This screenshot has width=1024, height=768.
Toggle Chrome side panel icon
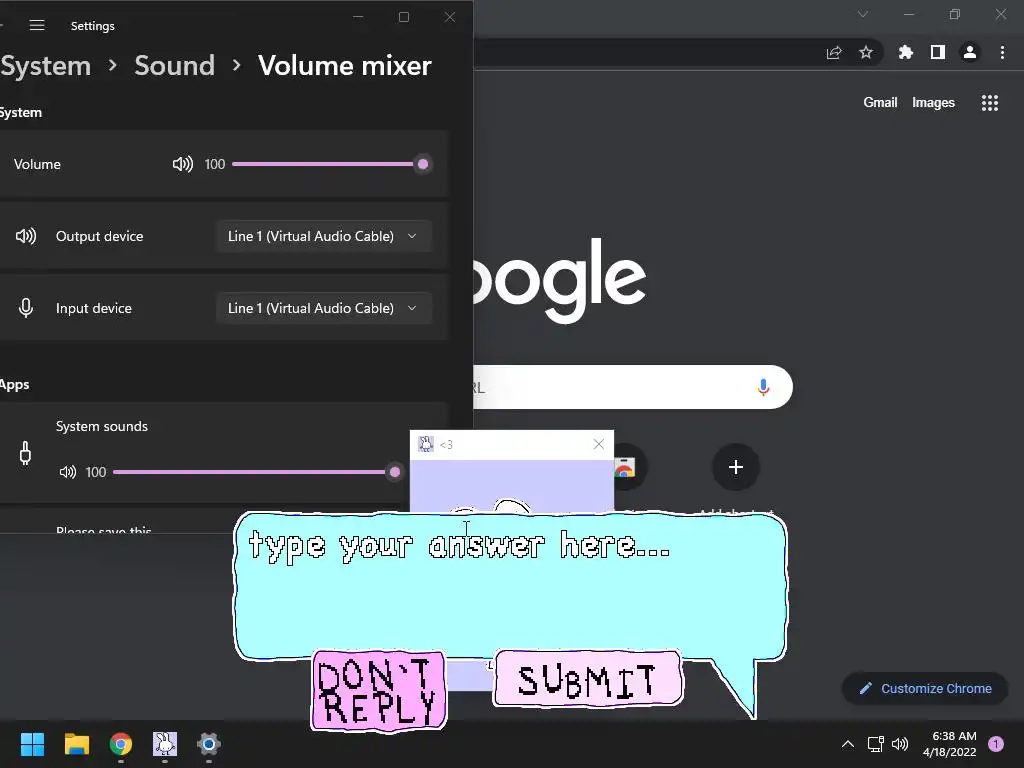938,52
